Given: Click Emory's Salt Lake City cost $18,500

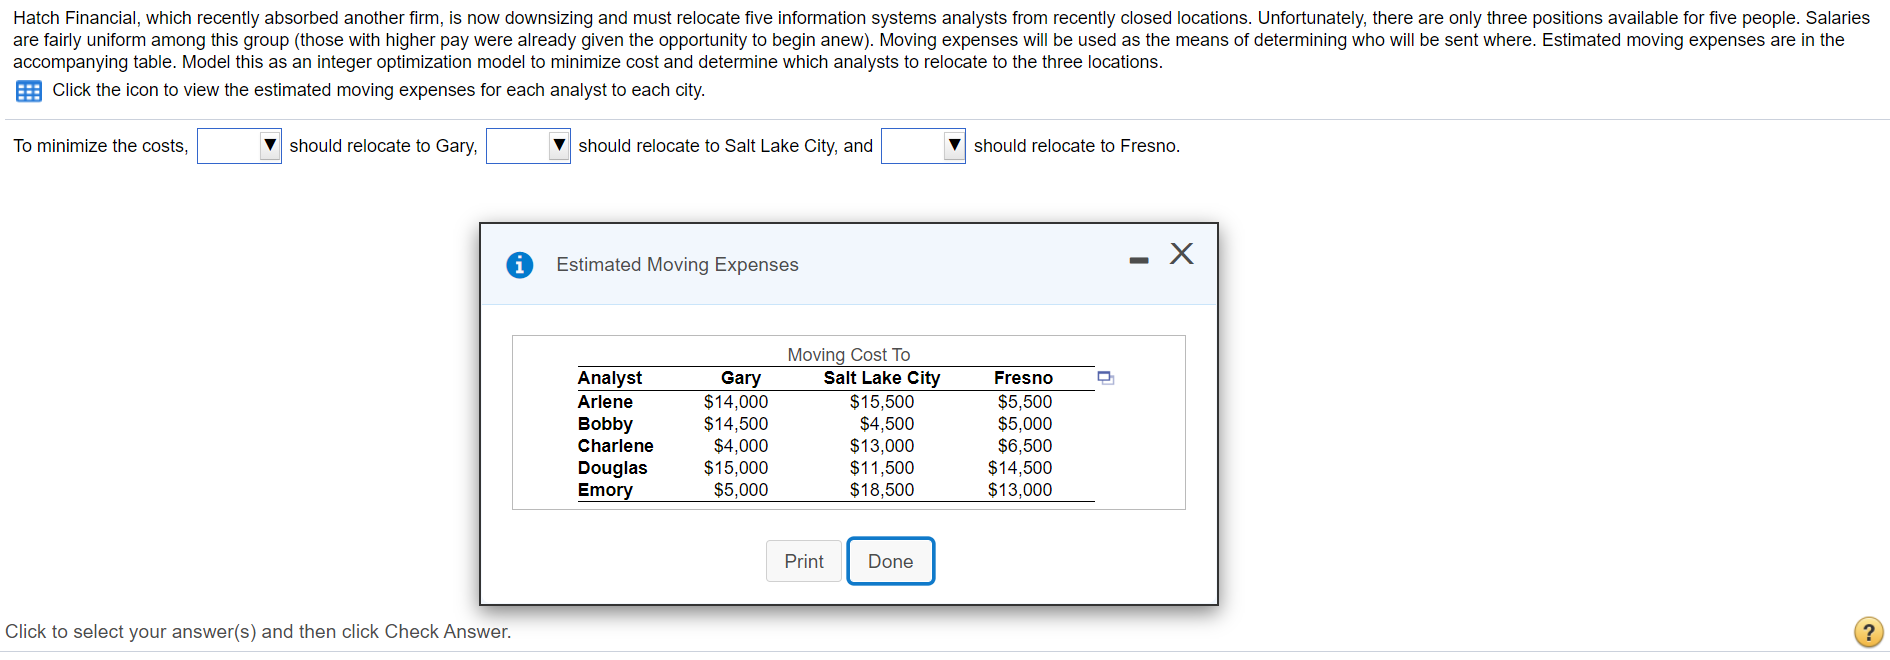Looking at the screenshot, I should (882, 490).
